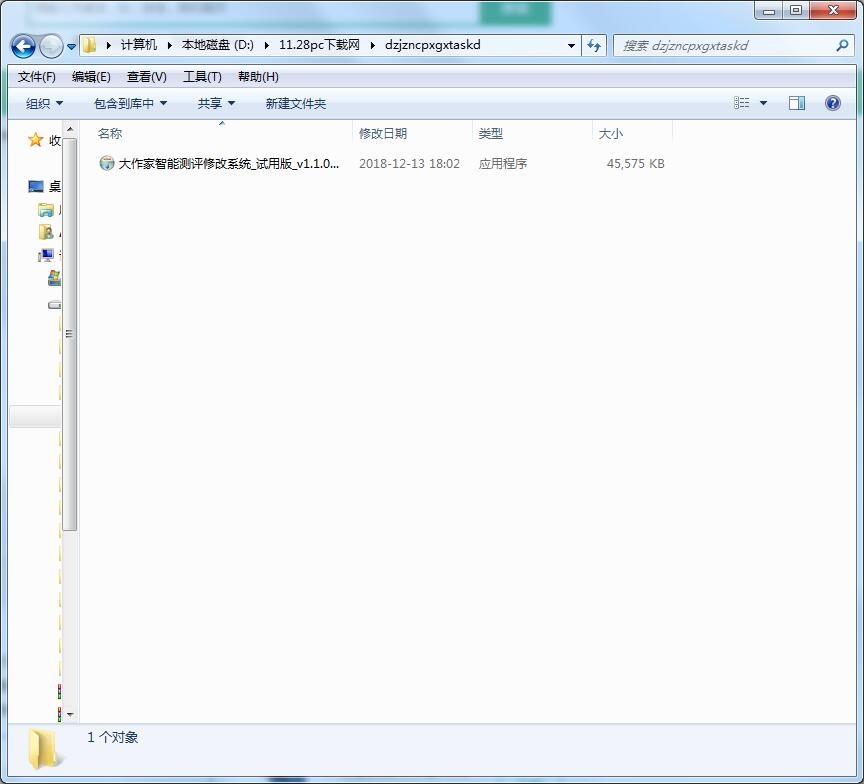This screenshot has height=784, width=864.
Task: Open address bar history dropdown
Action: coord(571,46)
